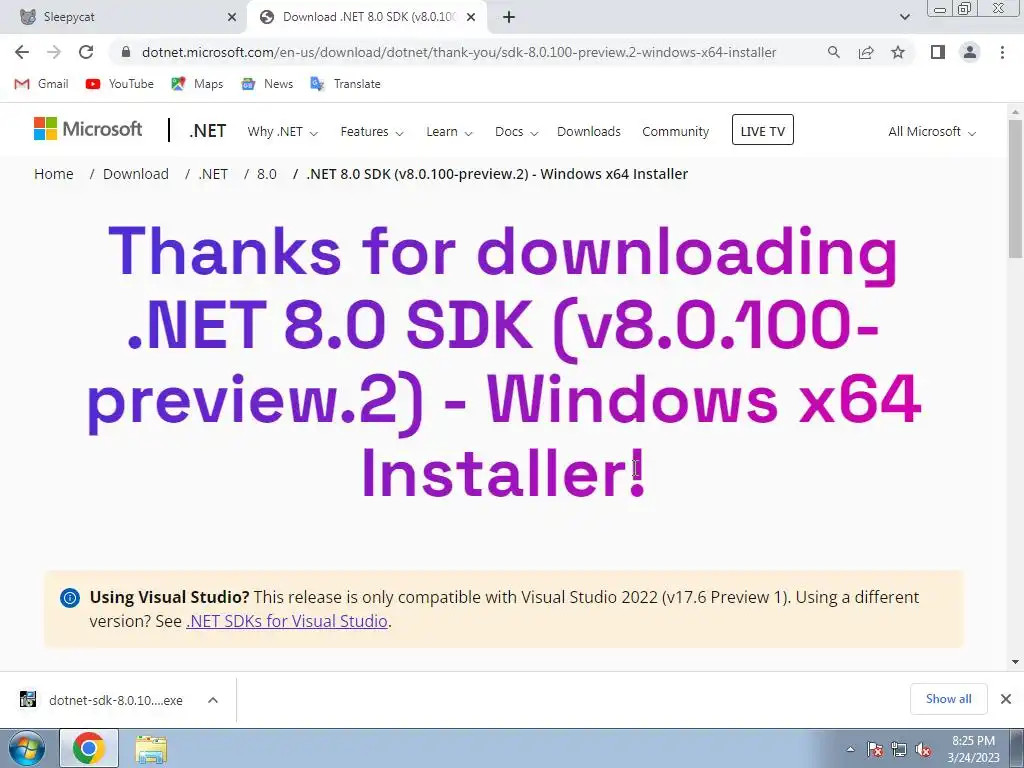Open the .NET SDKs for Visual Studio link
The image size is (1024, 768).
(x=287, y=621)
